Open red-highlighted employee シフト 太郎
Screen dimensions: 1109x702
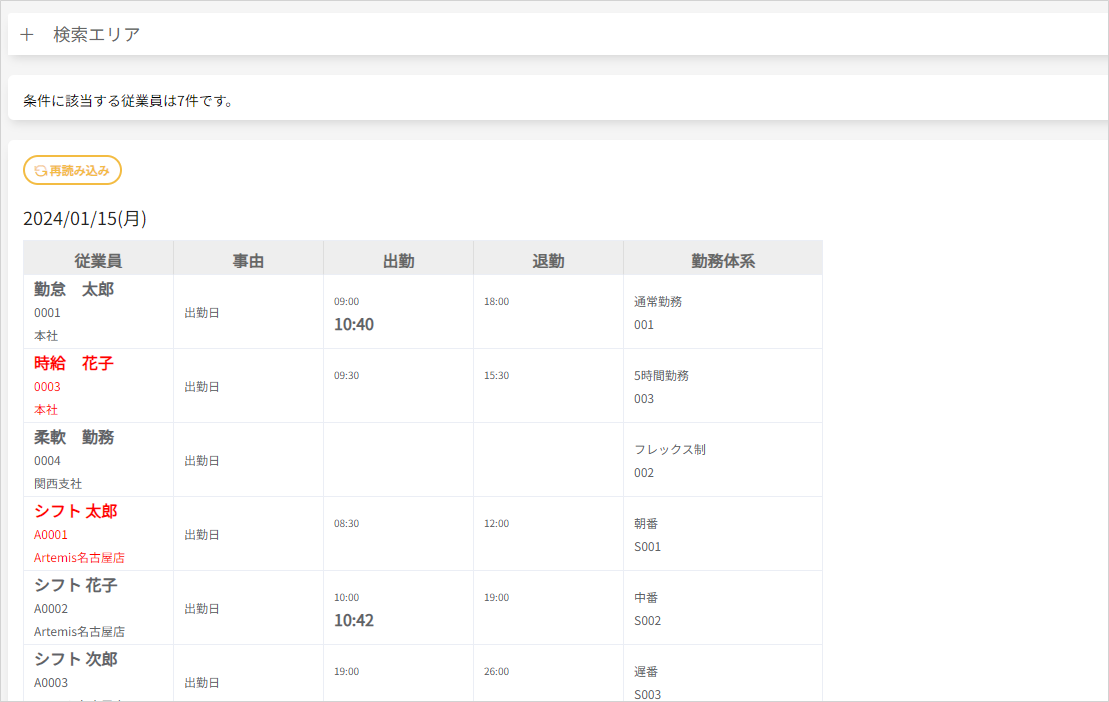pos(76,512)
